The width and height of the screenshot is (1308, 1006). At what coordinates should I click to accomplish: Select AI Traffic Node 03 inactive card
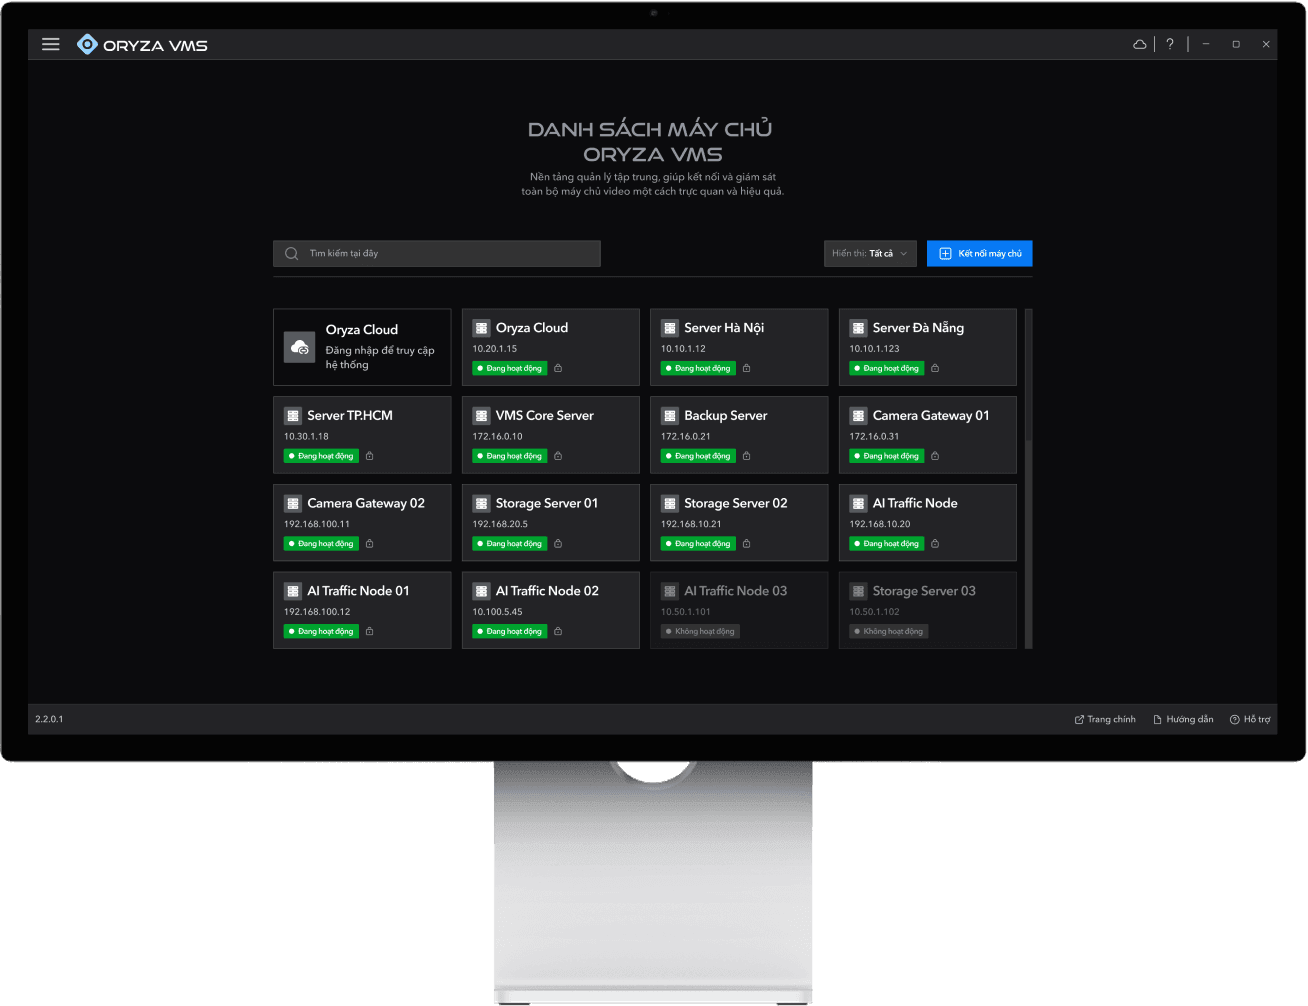pyautogui.click(x=739, y=610)
